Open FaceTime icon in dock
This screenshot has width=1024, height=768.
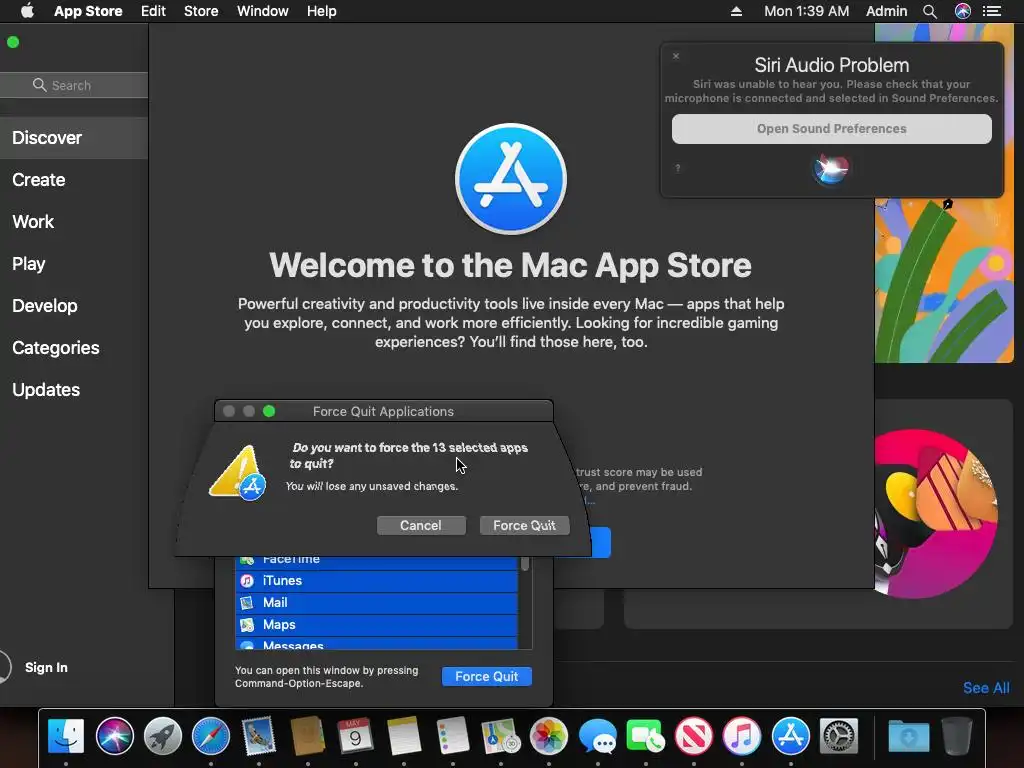(x=645, y=736)
